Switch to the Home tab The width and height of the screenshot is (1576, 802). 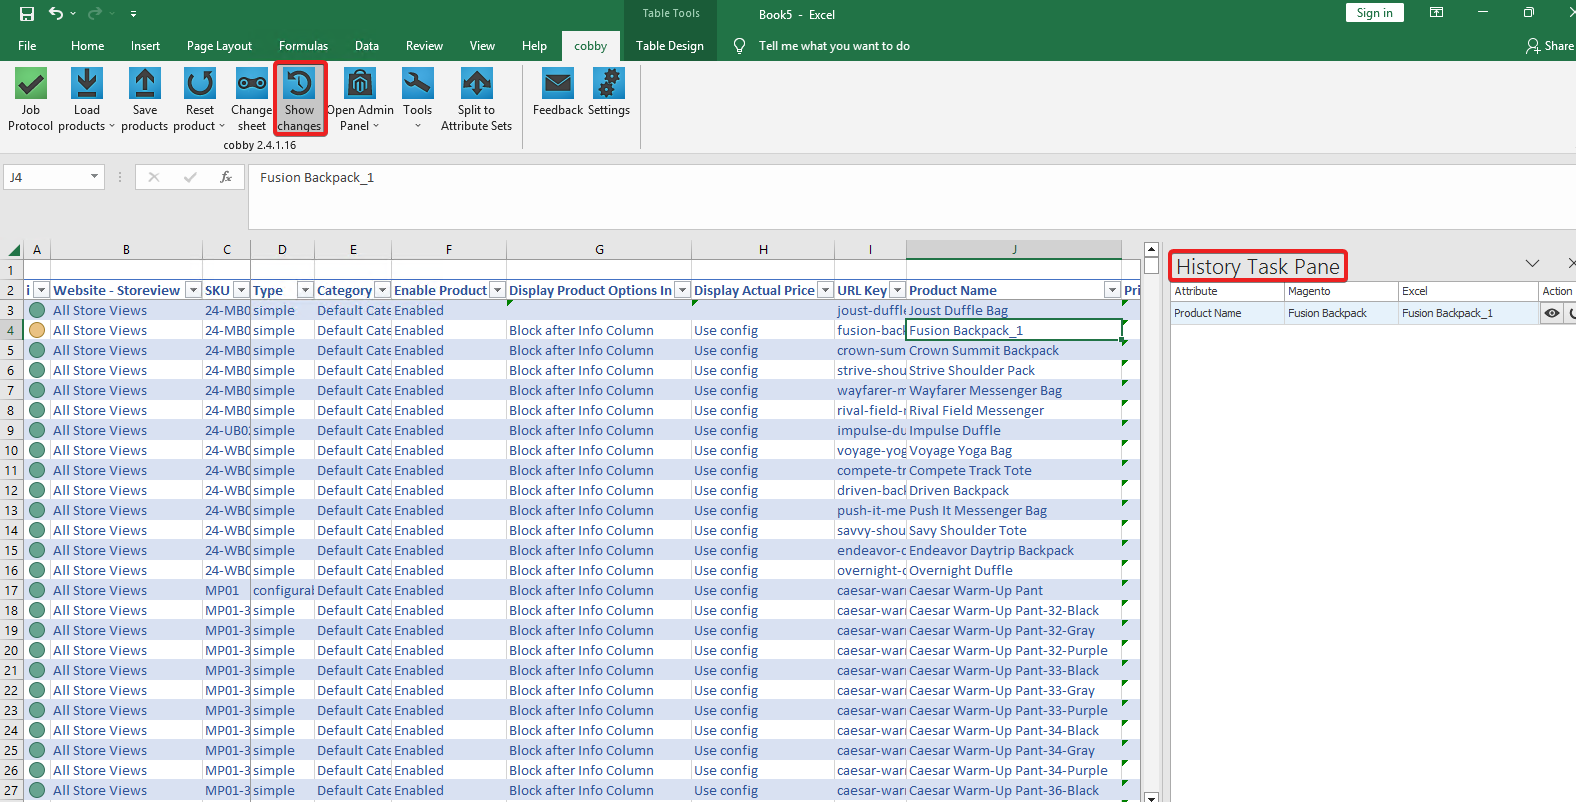tap(87, 46)
